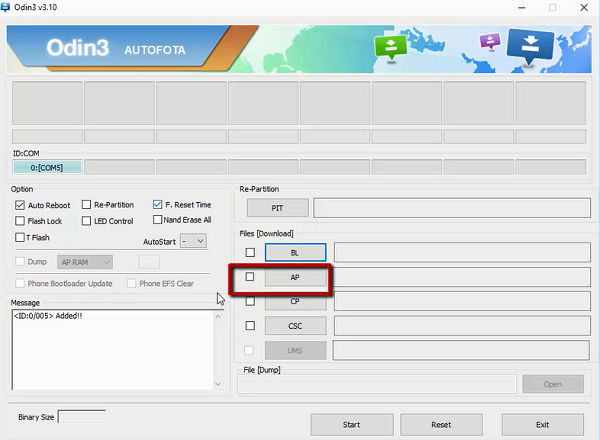This screenshot has width=600, height=440.
Task: Click the AP file button
Action: pos(295,277)
